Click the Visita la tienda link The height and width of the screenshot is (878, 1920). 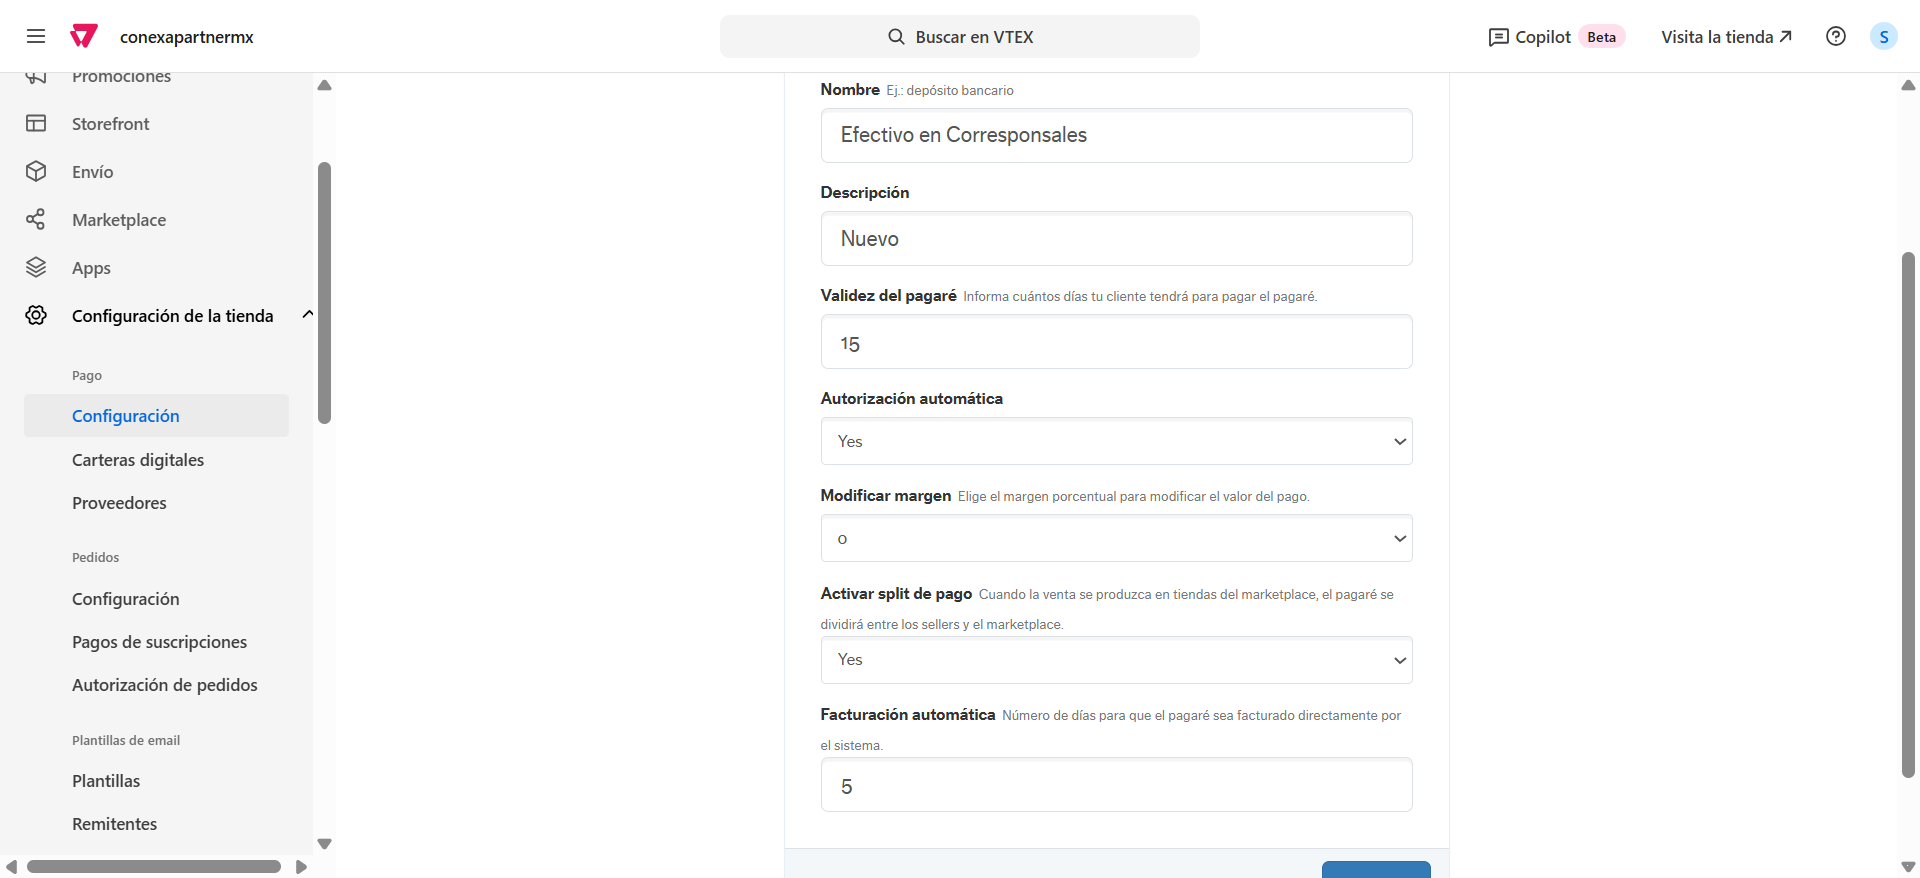click(x=1726, y=37)
